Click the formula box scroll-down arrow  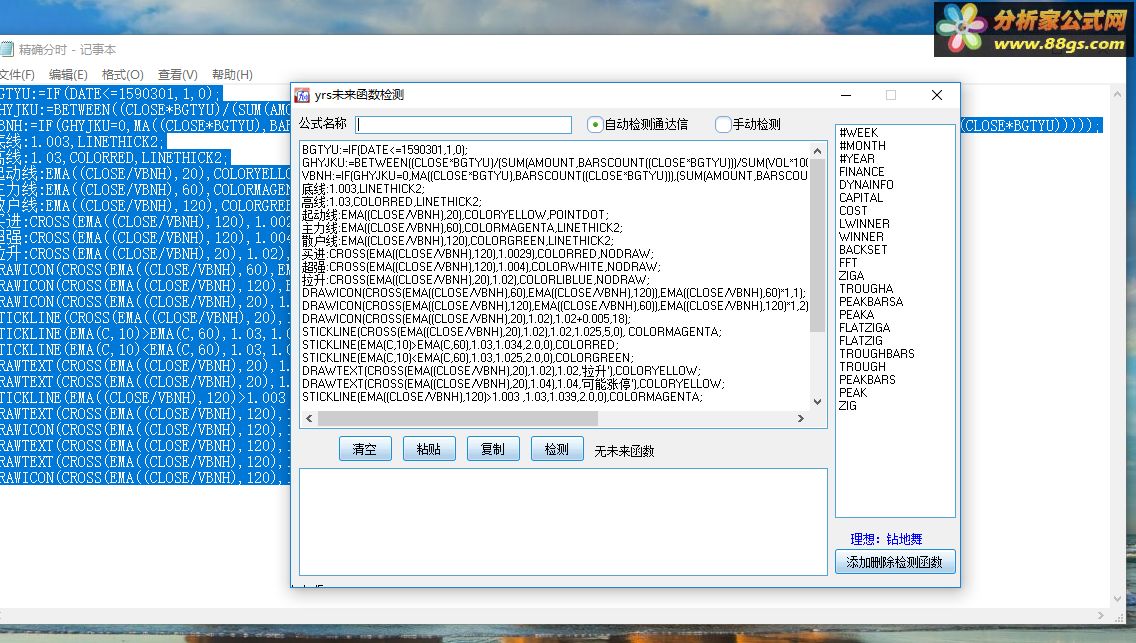coord(817,402)
